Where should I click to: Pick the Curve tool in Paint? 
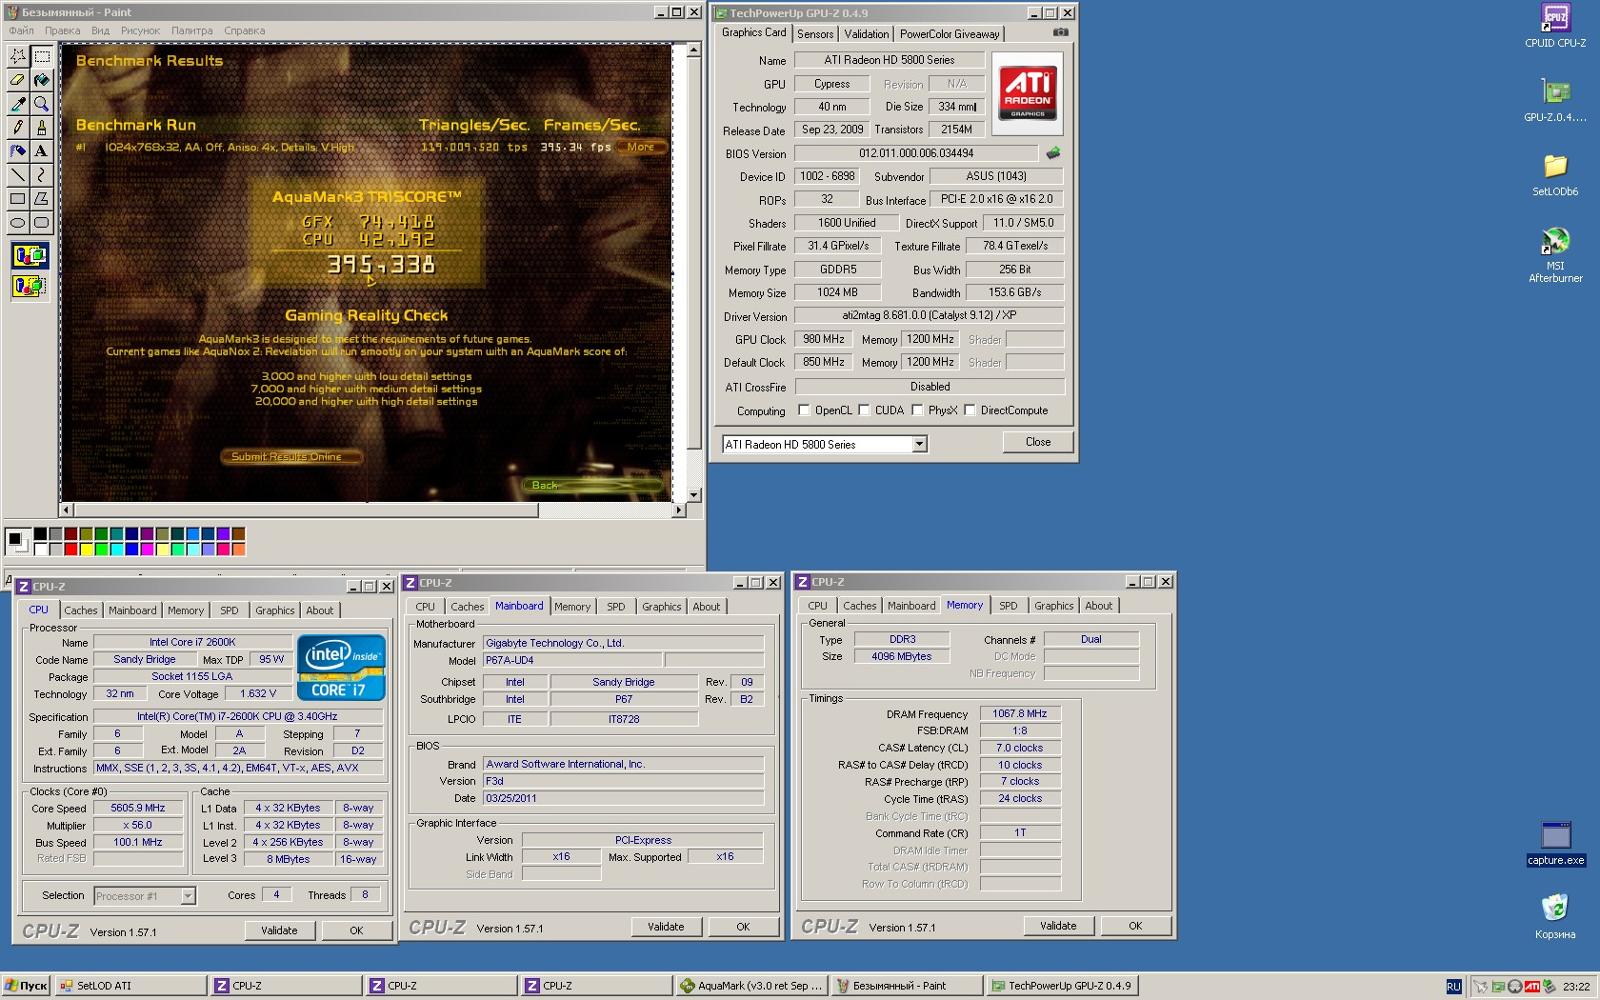coord(41,175)
